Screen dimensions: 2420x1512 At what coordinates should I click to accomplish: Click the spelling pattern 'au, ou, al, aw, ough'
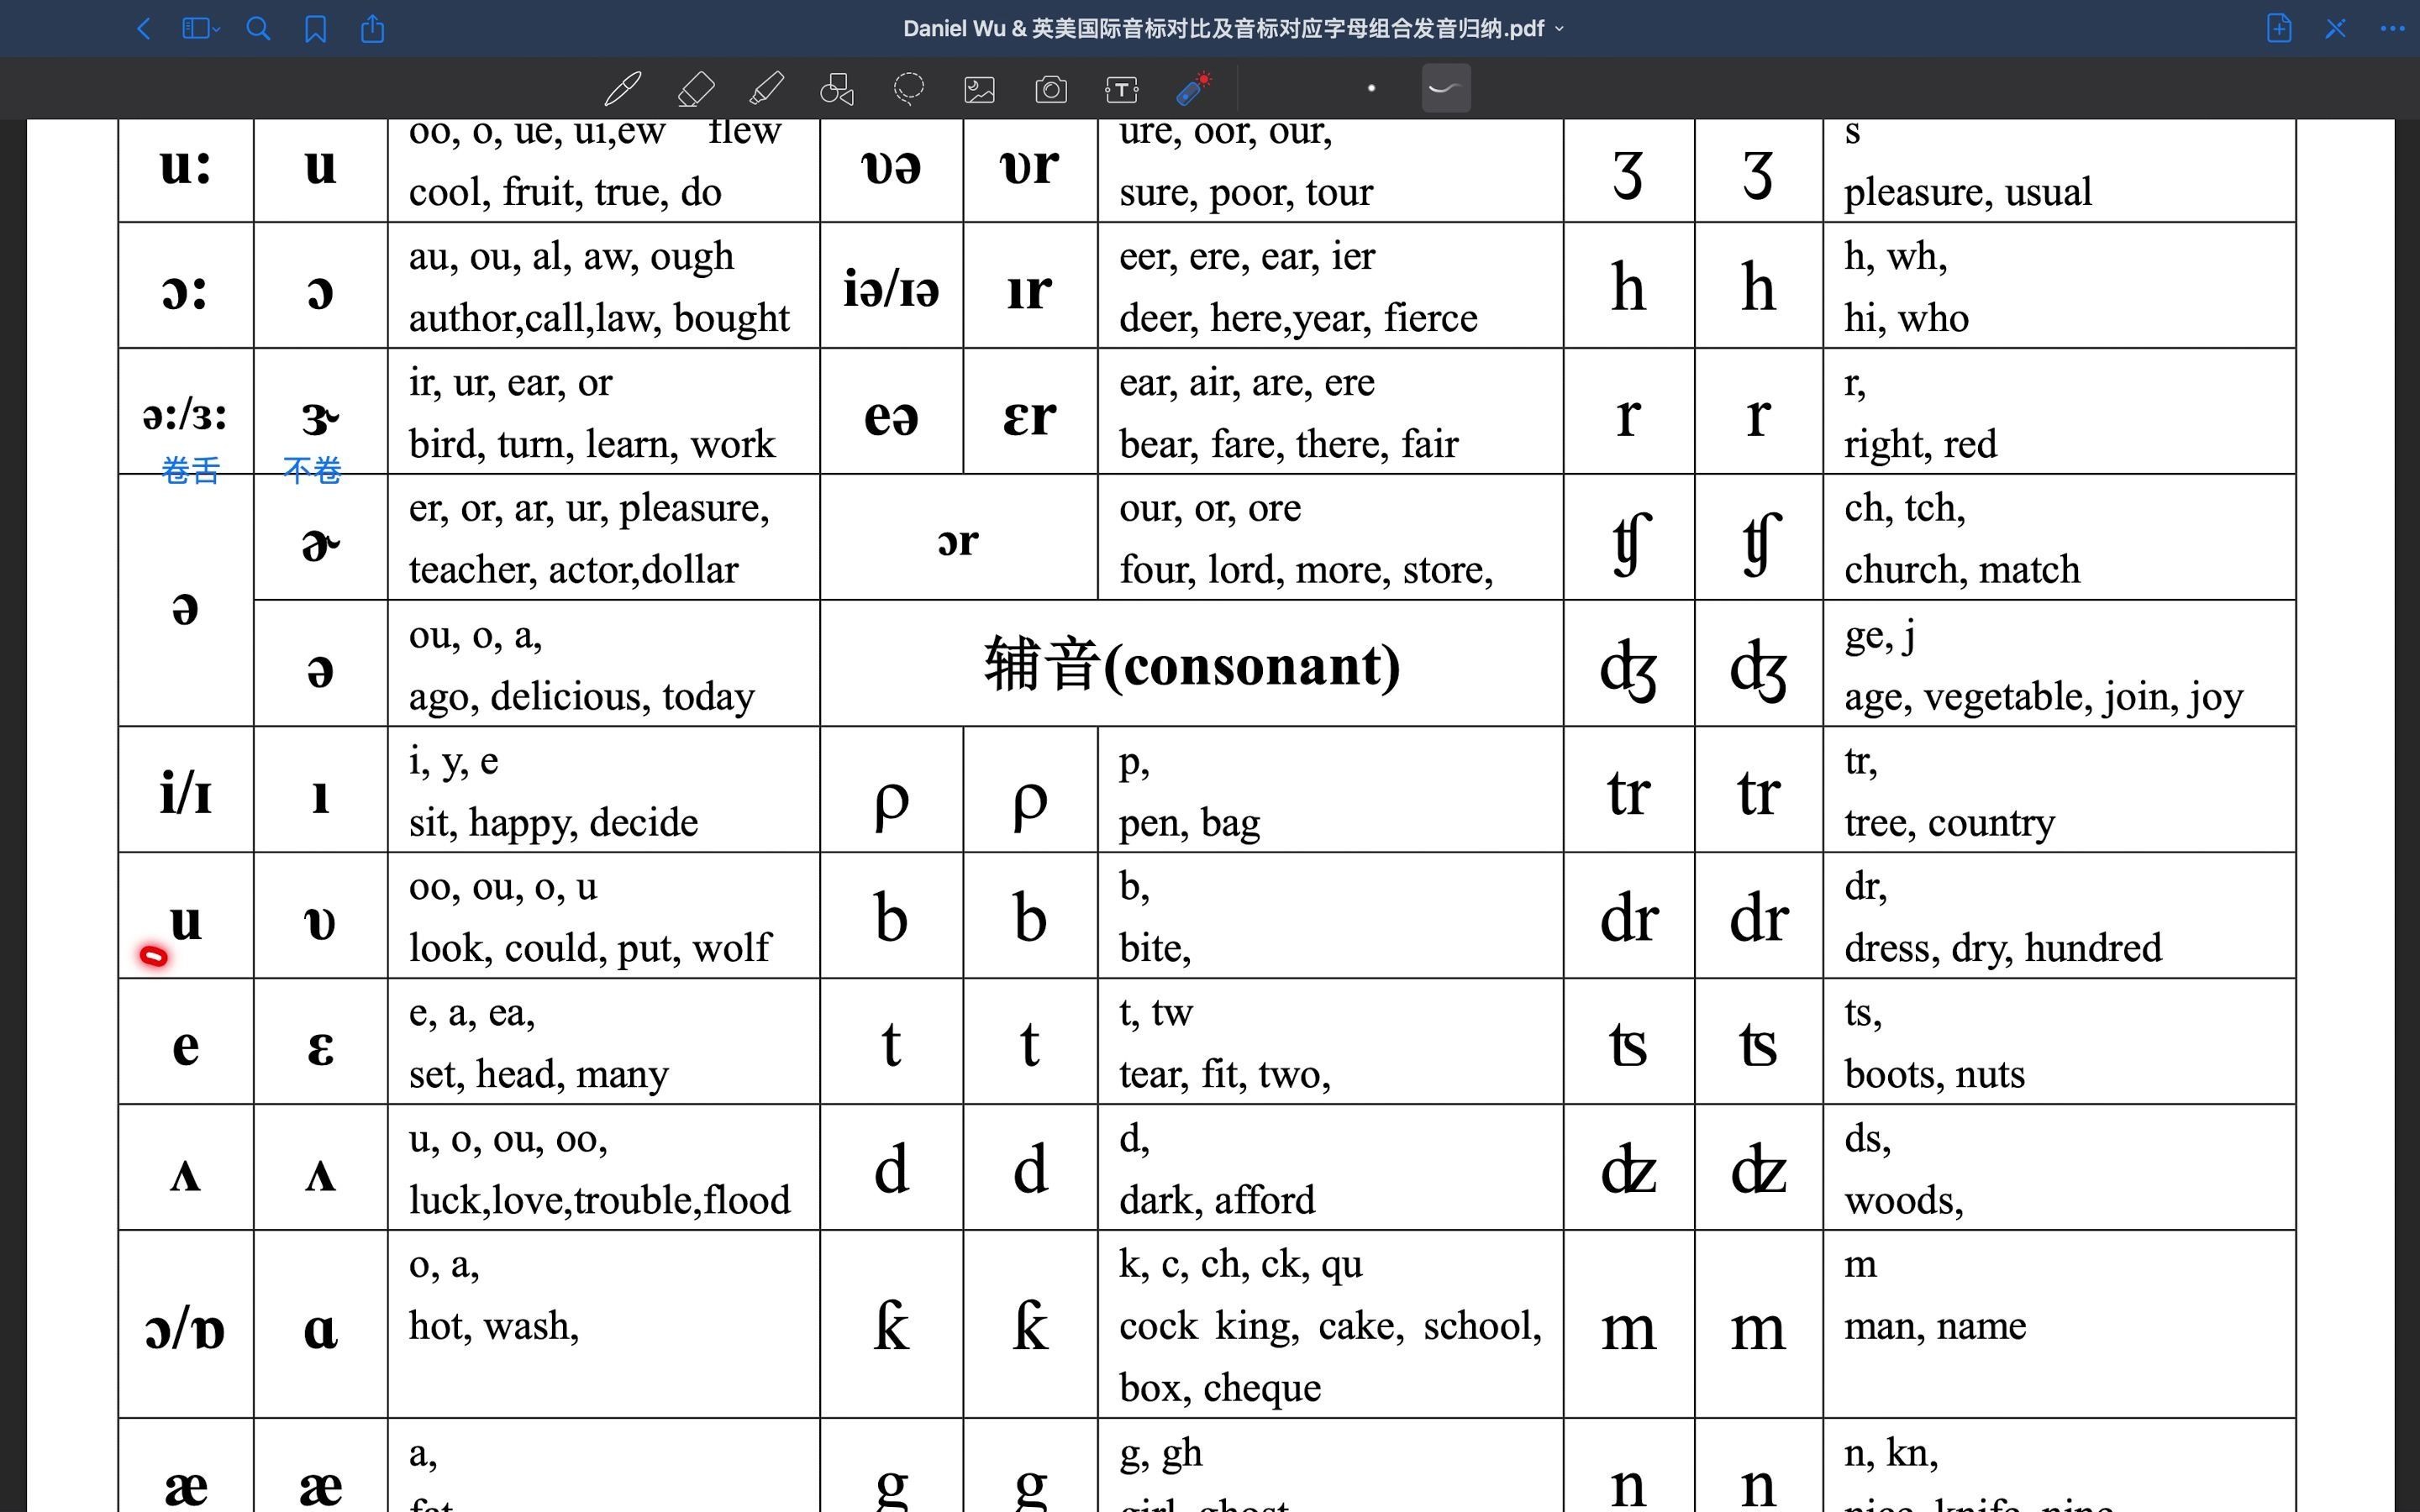[x=571, y=257]
